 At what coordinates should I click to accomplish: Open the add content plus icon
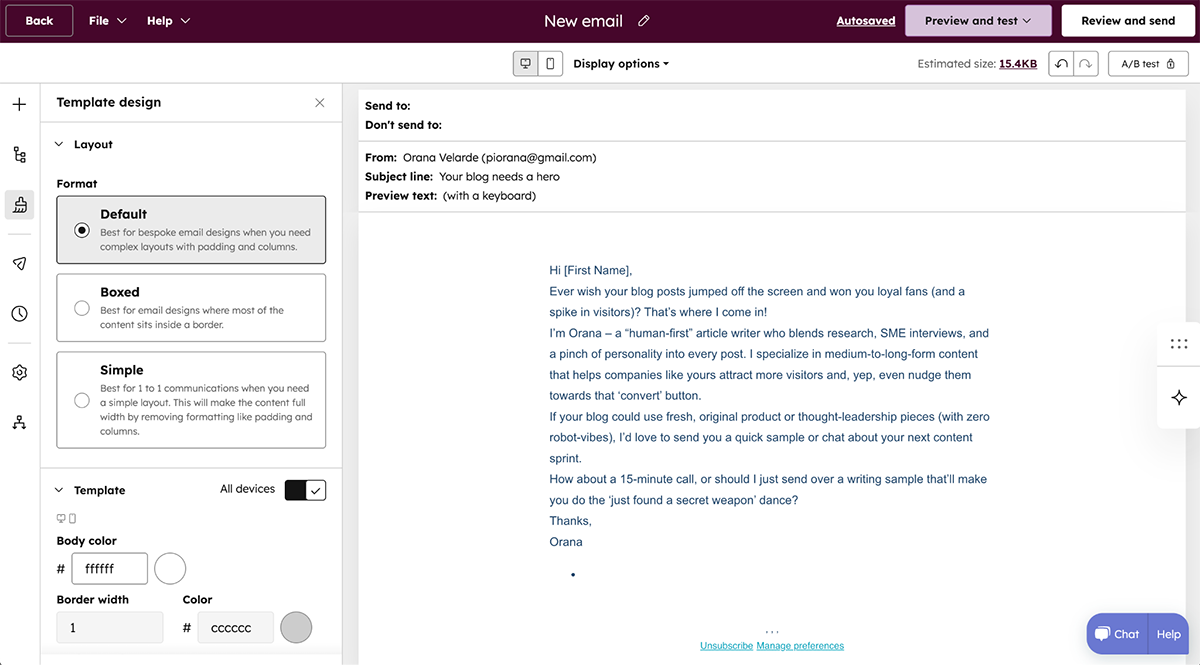(x=18, y=102)
